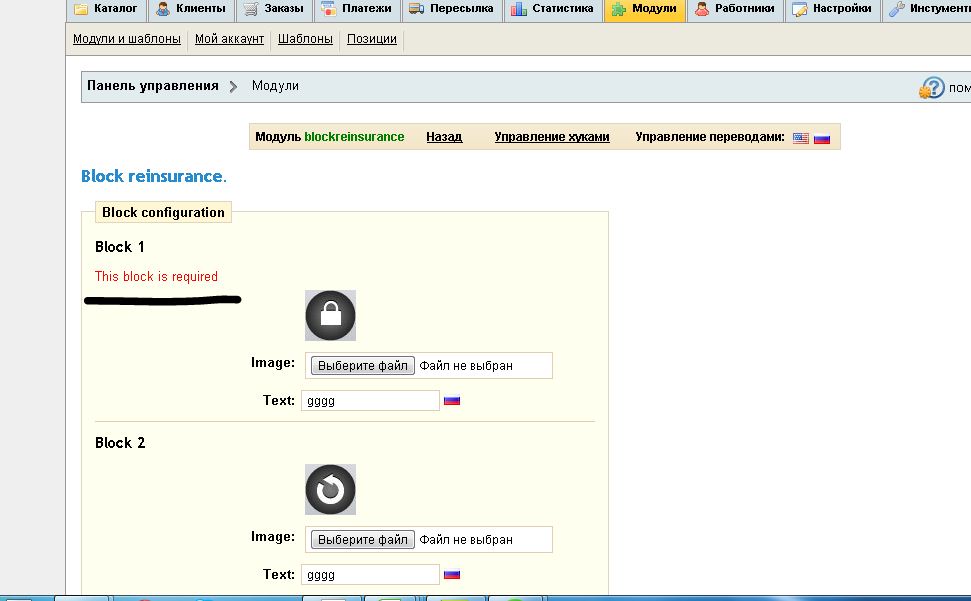
Task: Select English flag for translation management
Action: point(801,138)
